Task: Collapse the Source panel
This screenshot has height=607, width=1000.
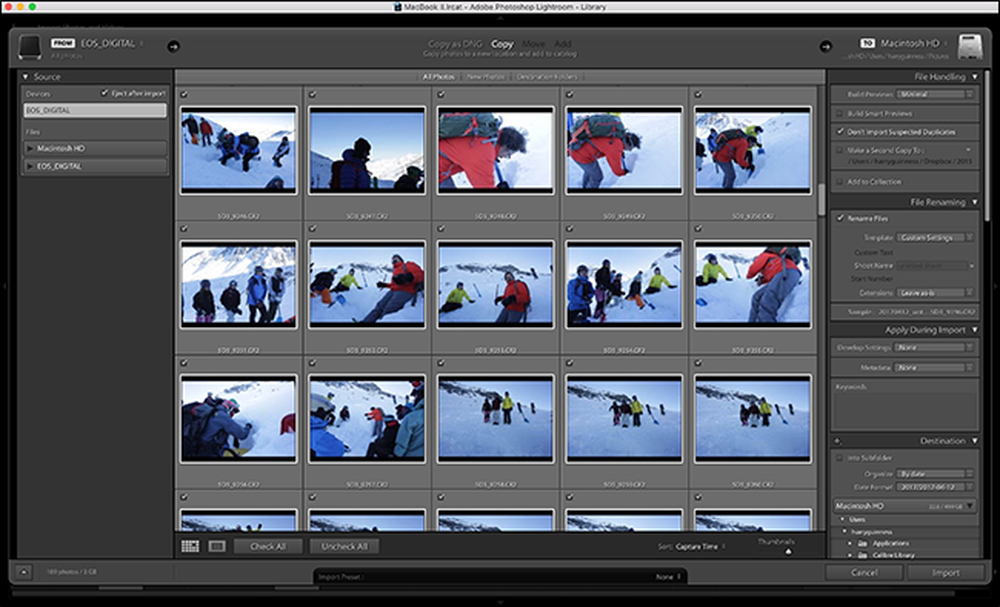Action: [x=26, y=77]
